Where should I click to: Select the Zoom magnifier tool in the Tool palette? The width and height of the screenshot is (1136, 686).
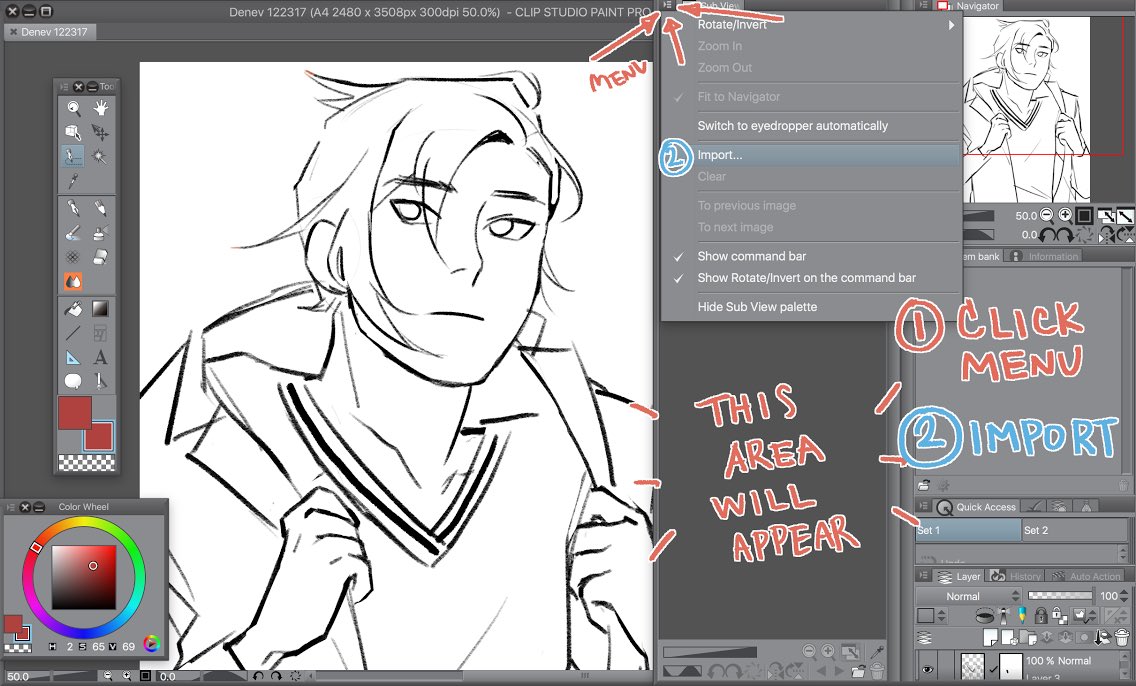(73, 109)
